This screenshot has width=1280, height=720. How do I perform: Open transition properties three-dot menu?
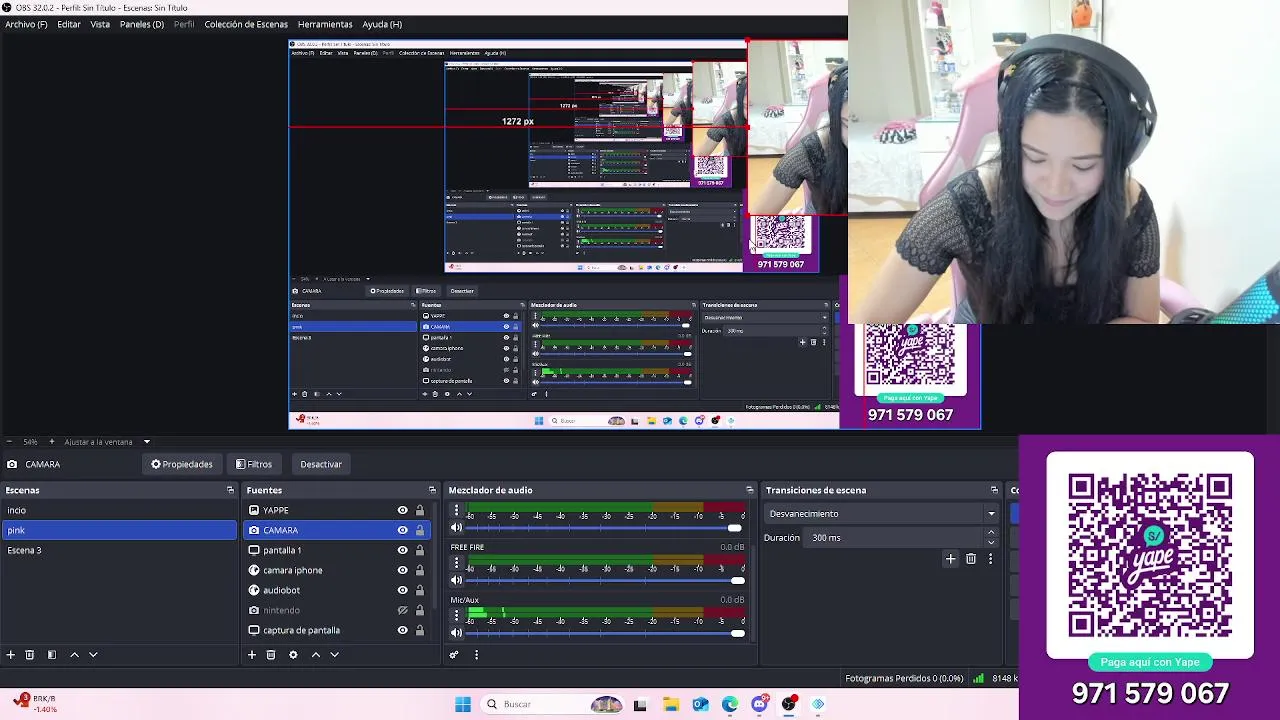click(x=990, y=559)
